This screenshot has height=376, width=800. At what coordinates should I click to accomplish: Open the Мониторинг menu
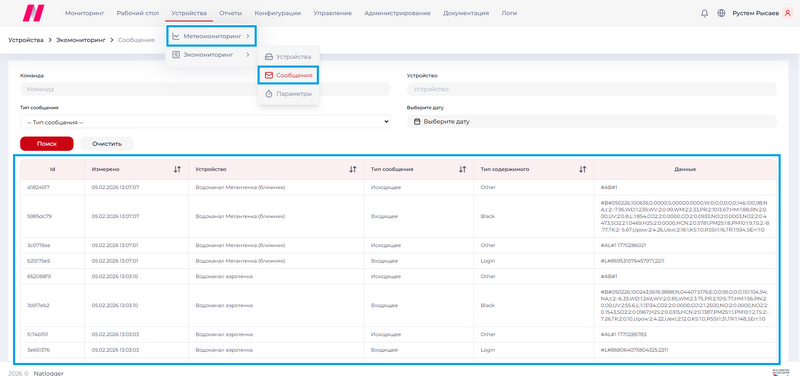tap(85, 13)
